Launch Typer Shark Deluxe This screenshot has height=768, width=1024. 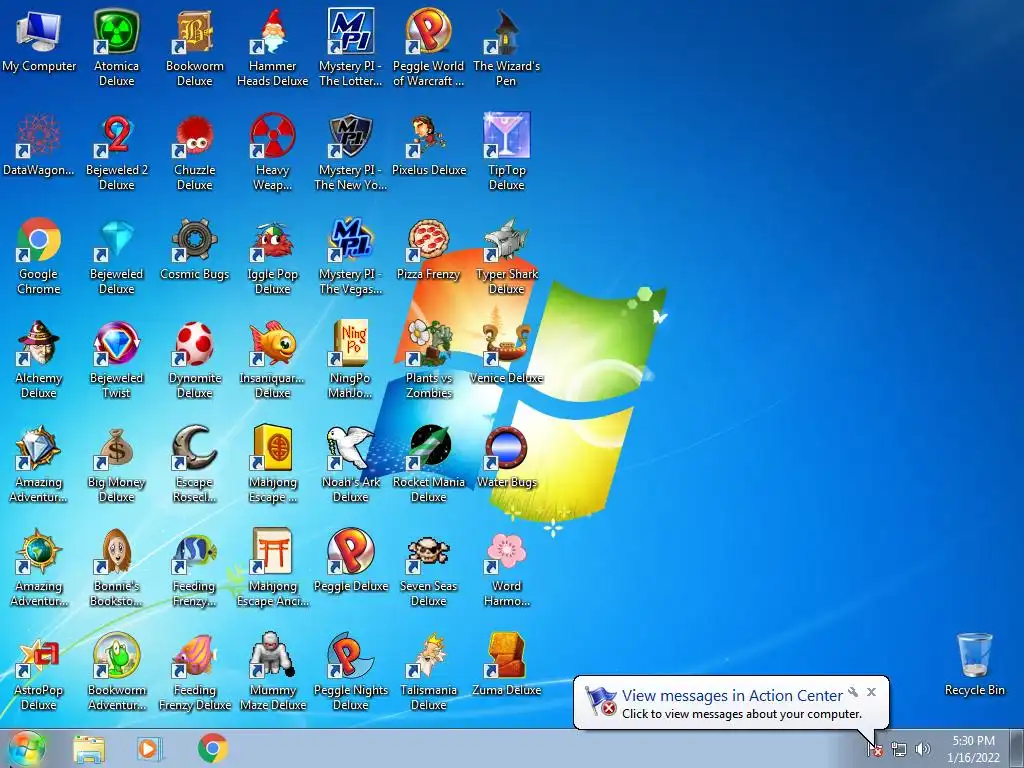[x=506, y=255]
